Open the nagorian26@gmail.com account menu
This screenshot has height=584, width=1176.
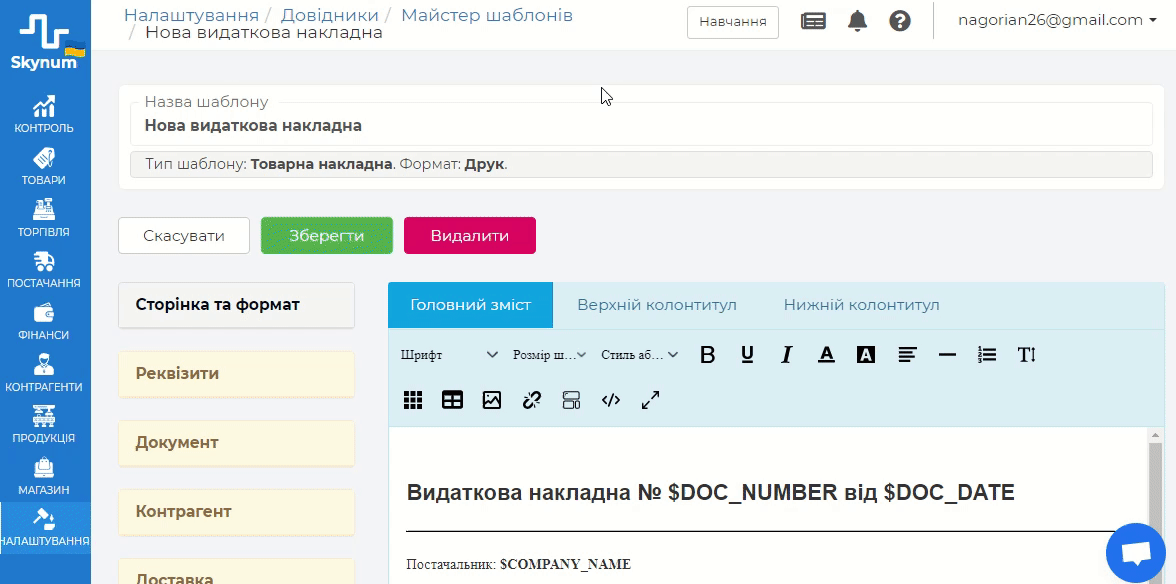1058,20
